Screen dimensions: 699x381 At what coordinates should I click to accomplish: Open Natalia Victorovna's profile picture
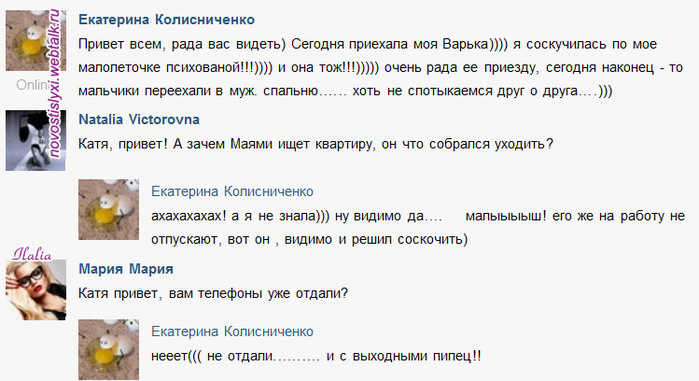(x=36, y=140)
